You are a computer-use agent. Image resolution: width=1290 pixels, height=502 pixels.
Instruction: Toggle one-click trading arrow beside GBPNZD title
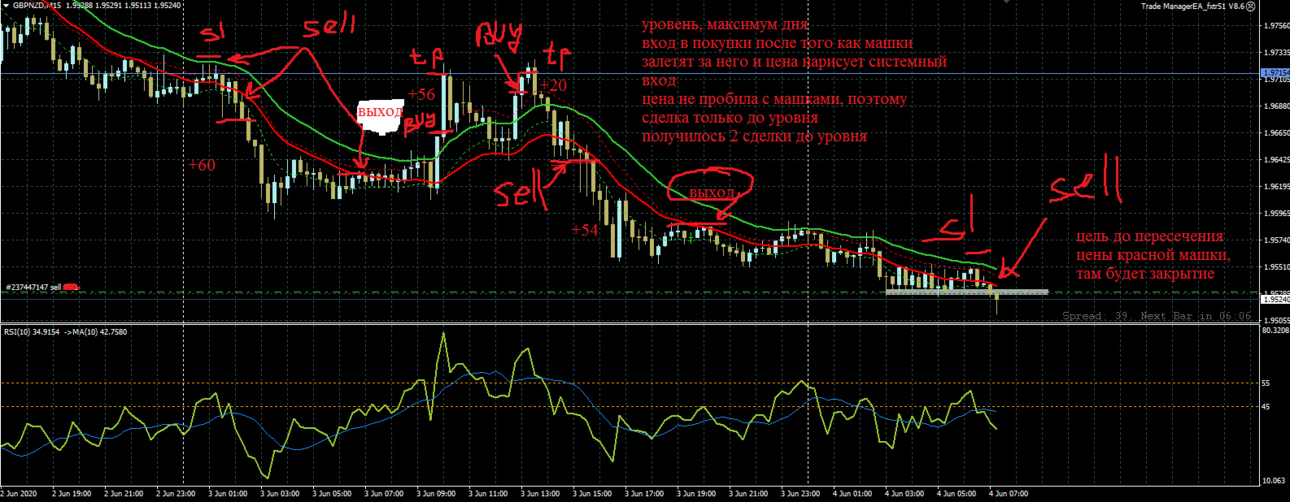pos(4,5)
